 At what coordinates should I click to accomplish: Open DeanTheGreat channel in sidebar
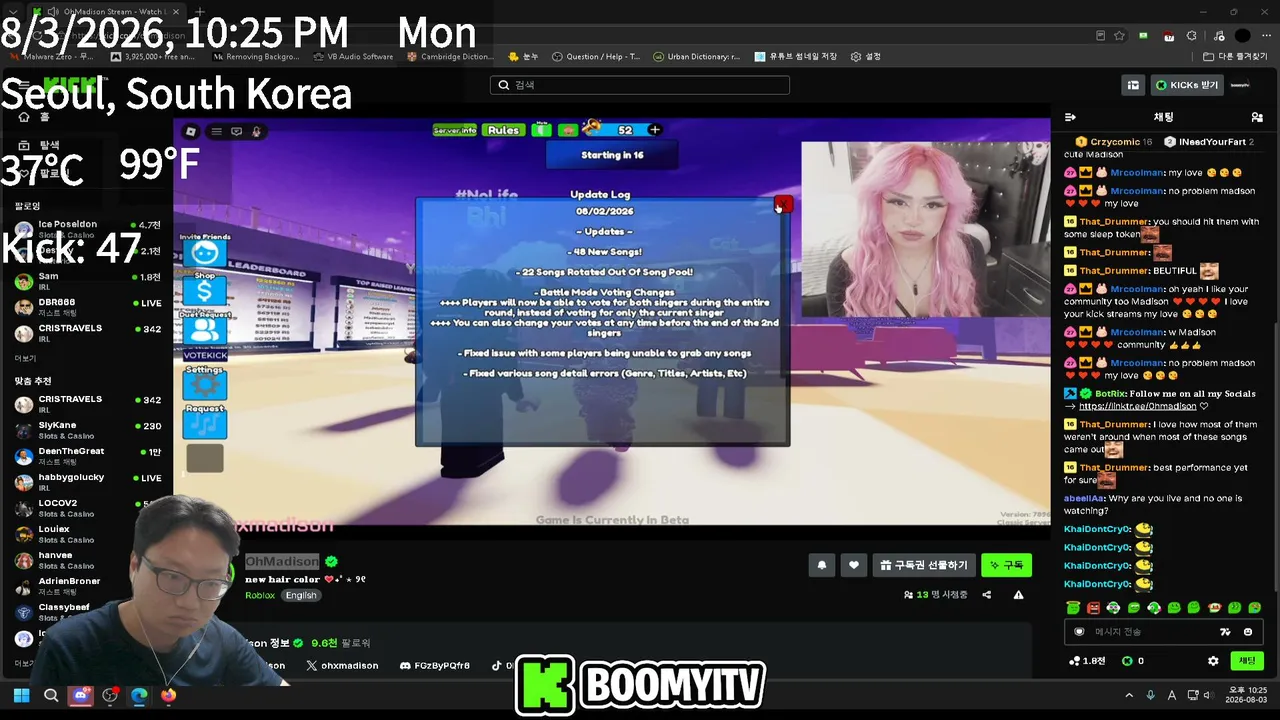88,456
